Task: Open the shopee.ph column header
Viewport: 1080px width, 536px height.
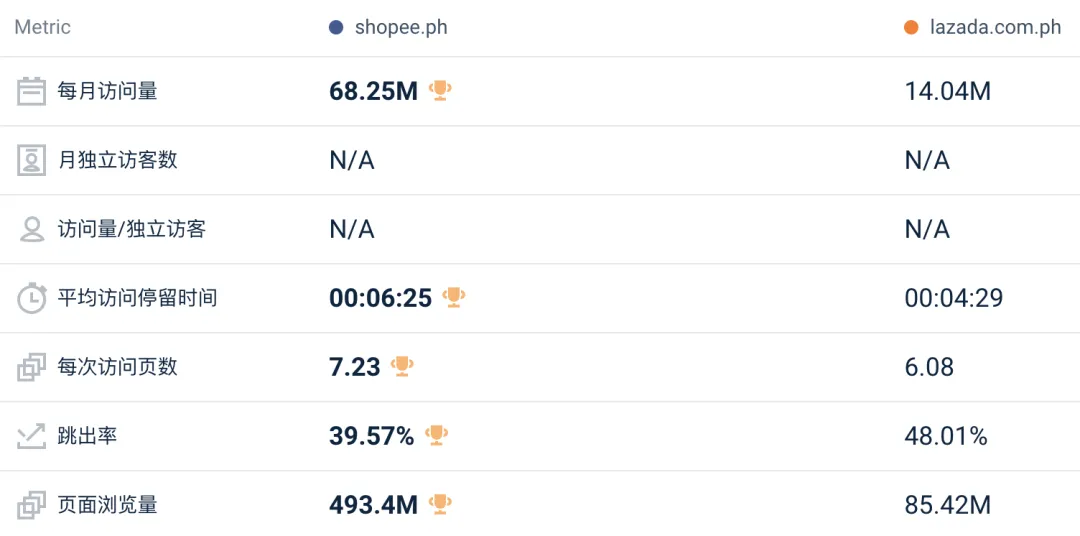Action: coord(401,28)
